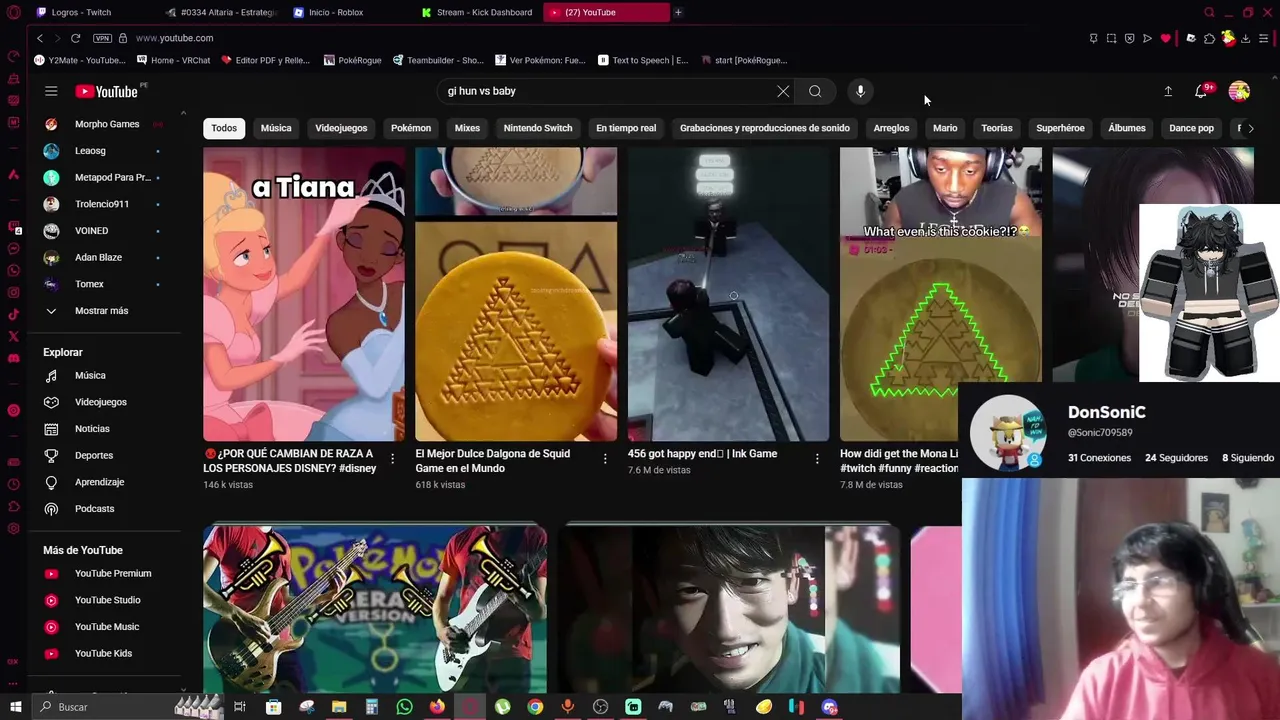Open the Noticias explore section
The image size is (1280, 720).
point(106,429)
